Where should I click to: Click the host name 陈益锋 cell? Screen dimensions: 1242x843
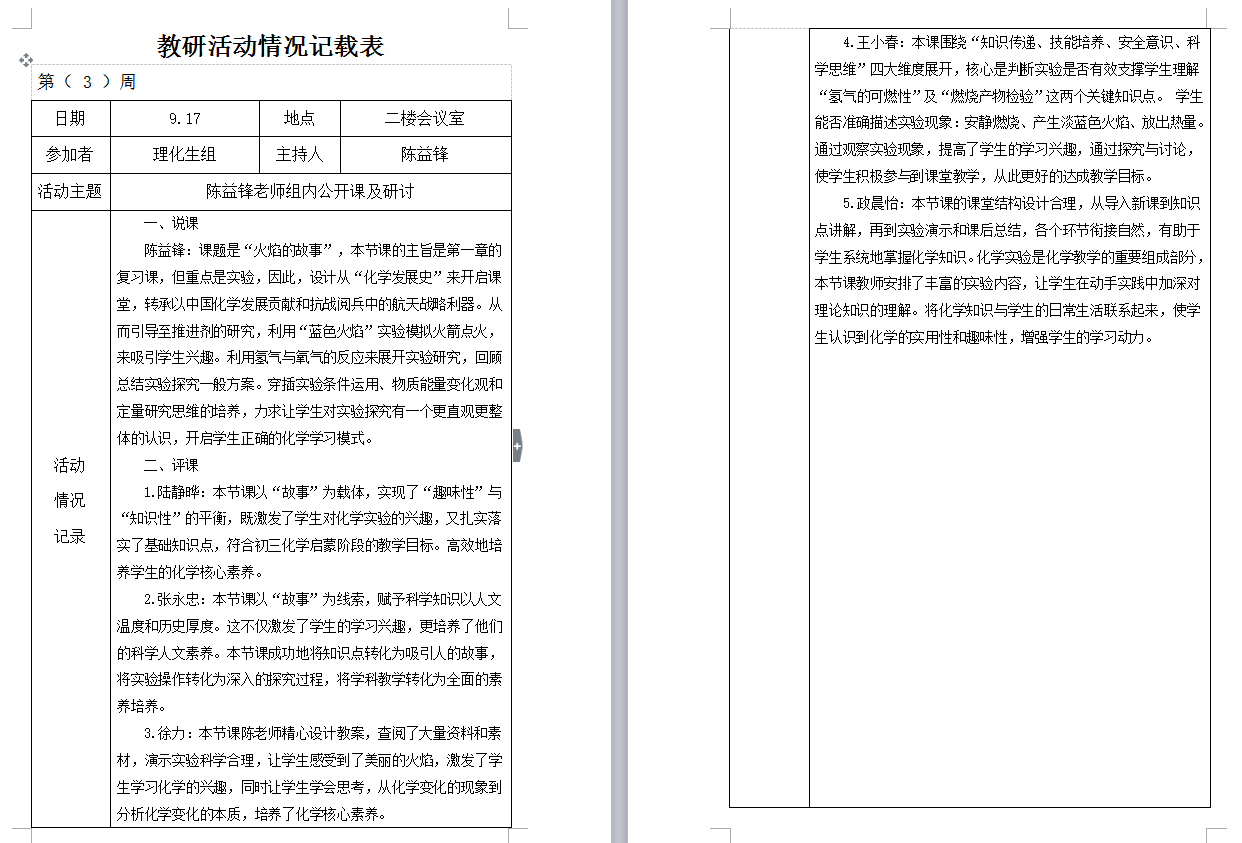425,155
